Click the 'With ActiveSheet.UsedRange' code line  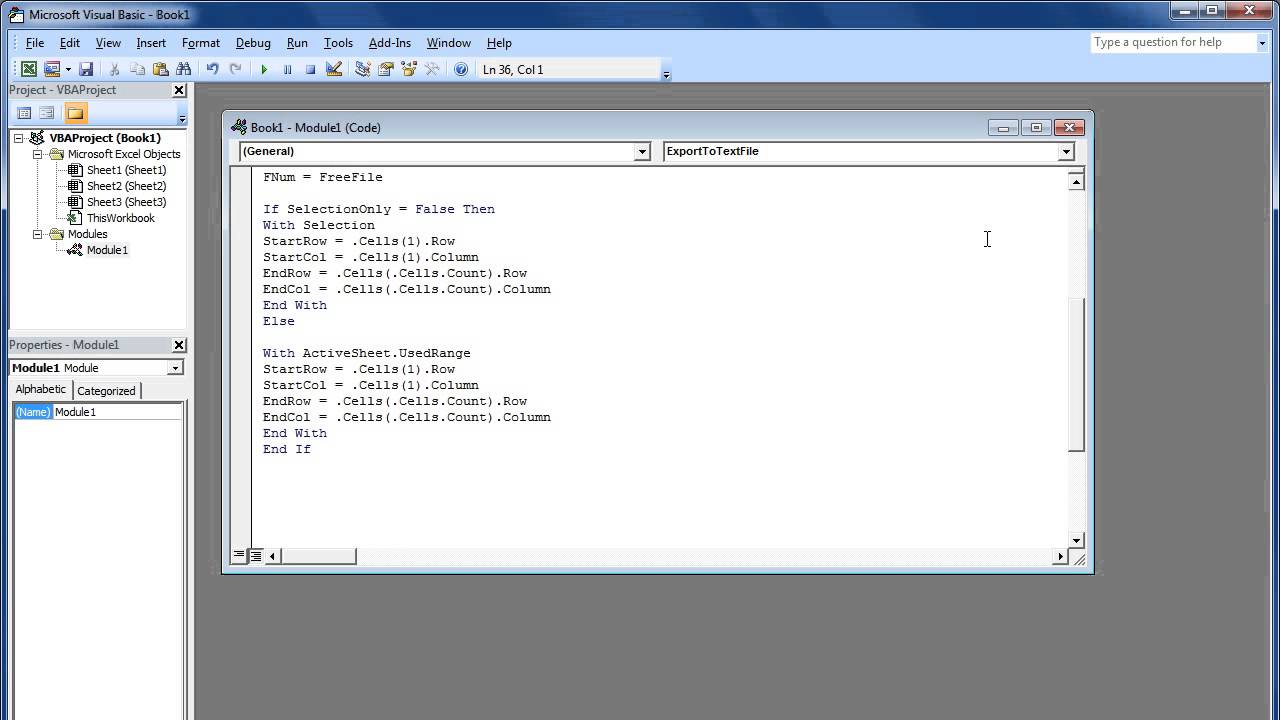366,353
